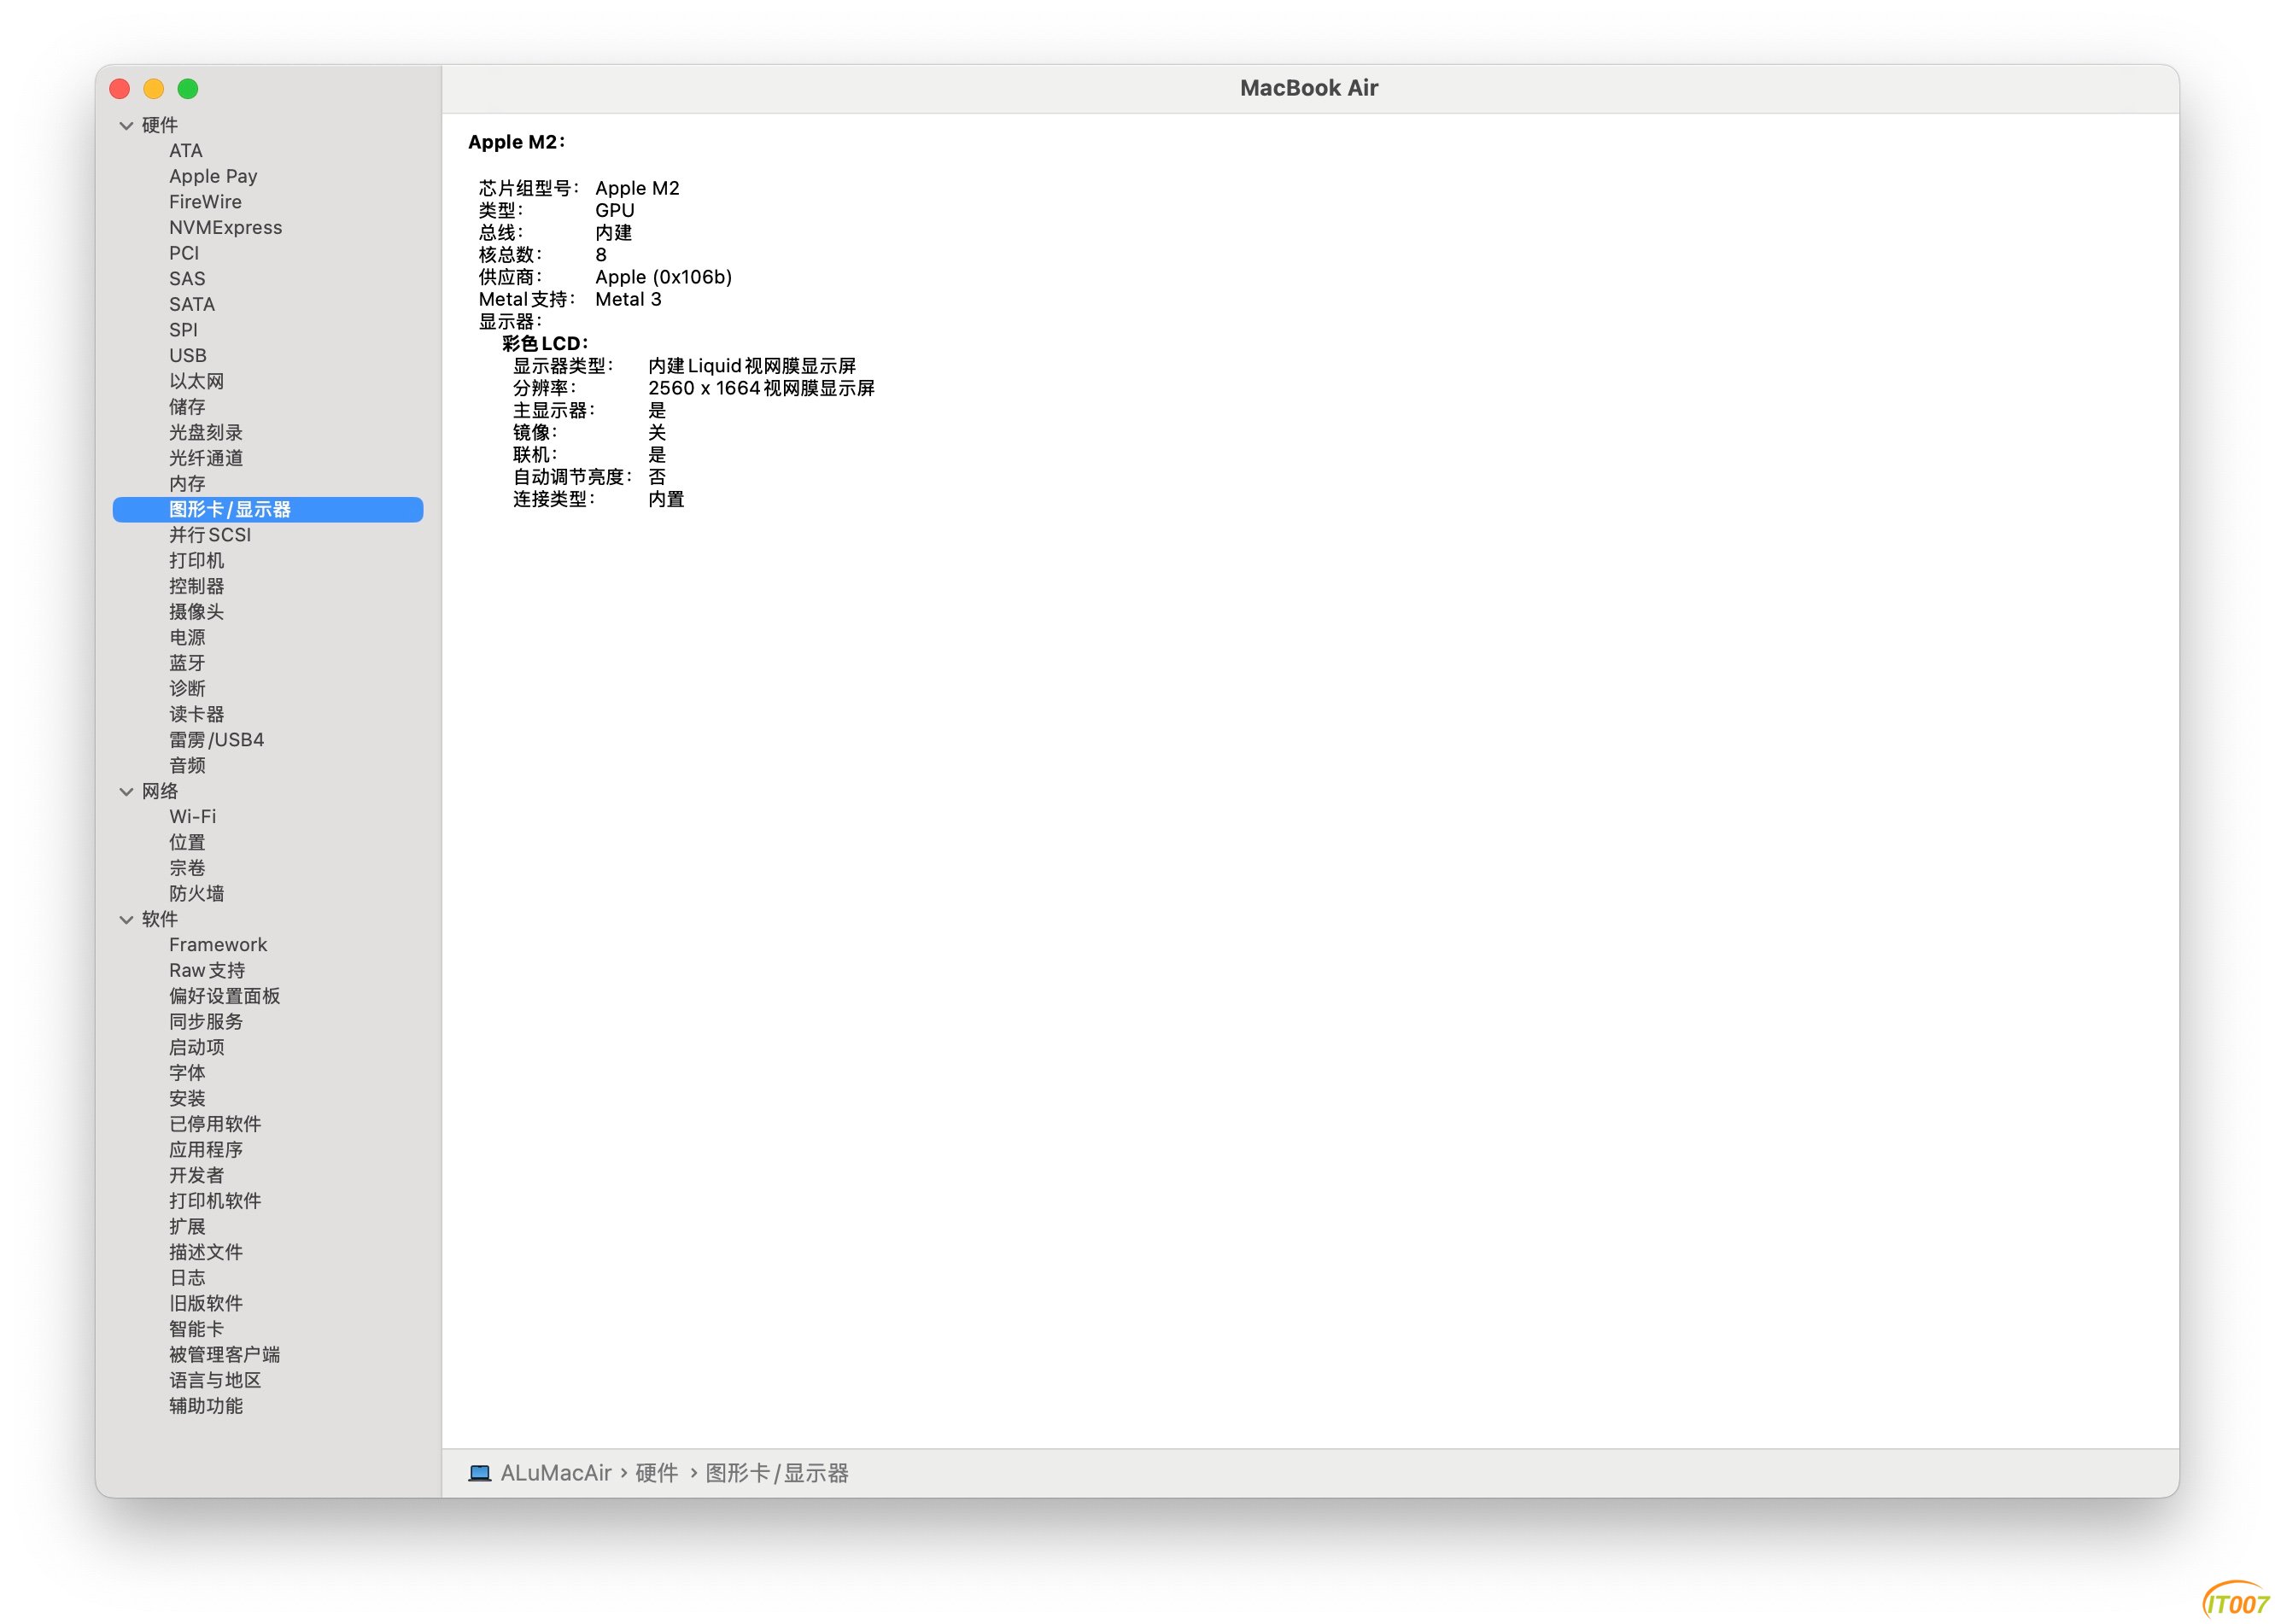Select 已停用软件 entry

click(x=215, y=1124)
